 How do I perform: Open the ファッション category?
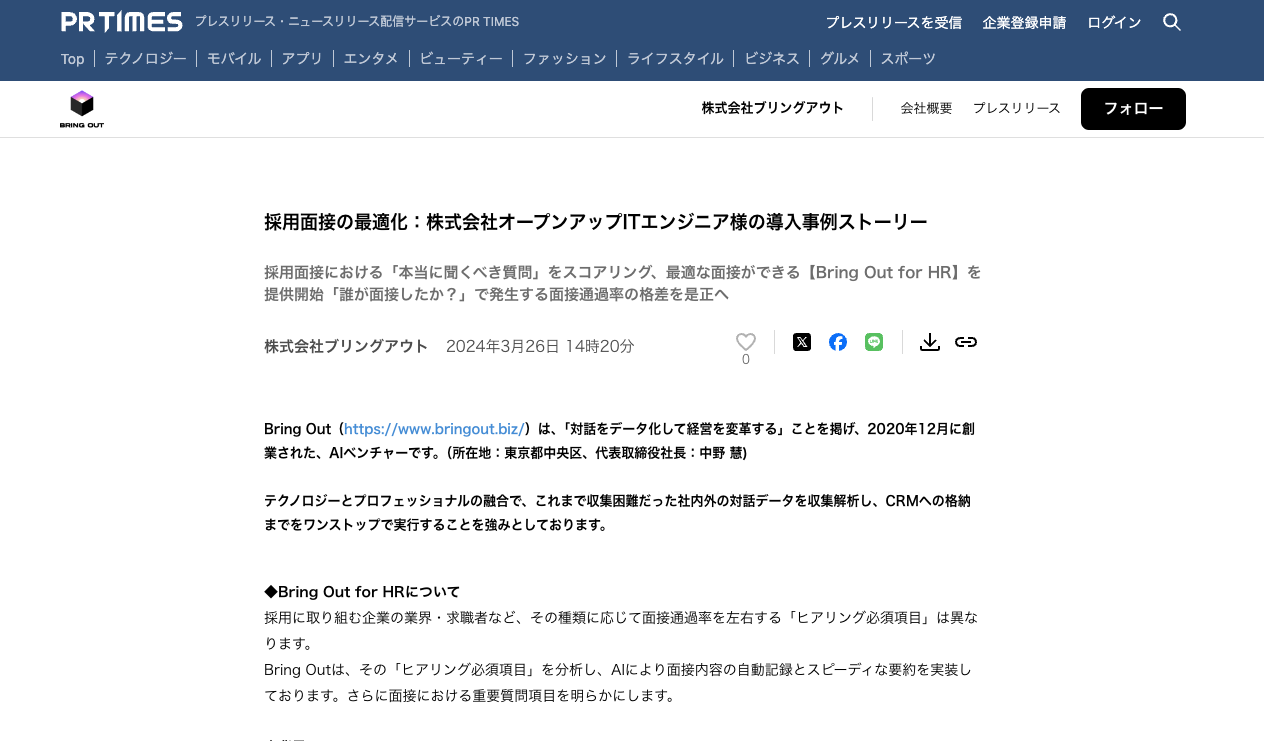[565, 59]
